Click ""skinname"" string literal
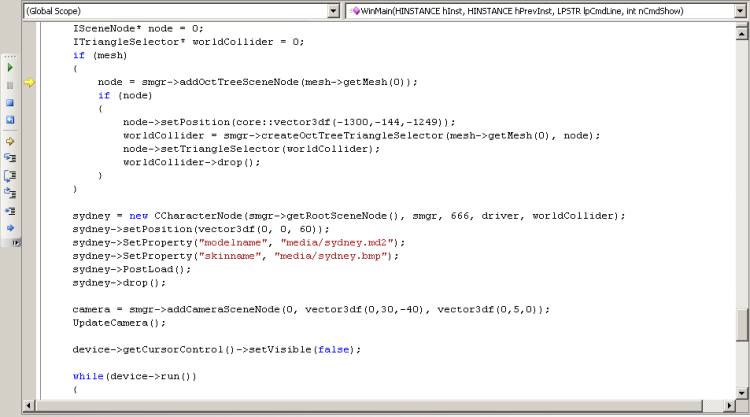This screenshot has width=750, height=417. [x=230, y=256]
